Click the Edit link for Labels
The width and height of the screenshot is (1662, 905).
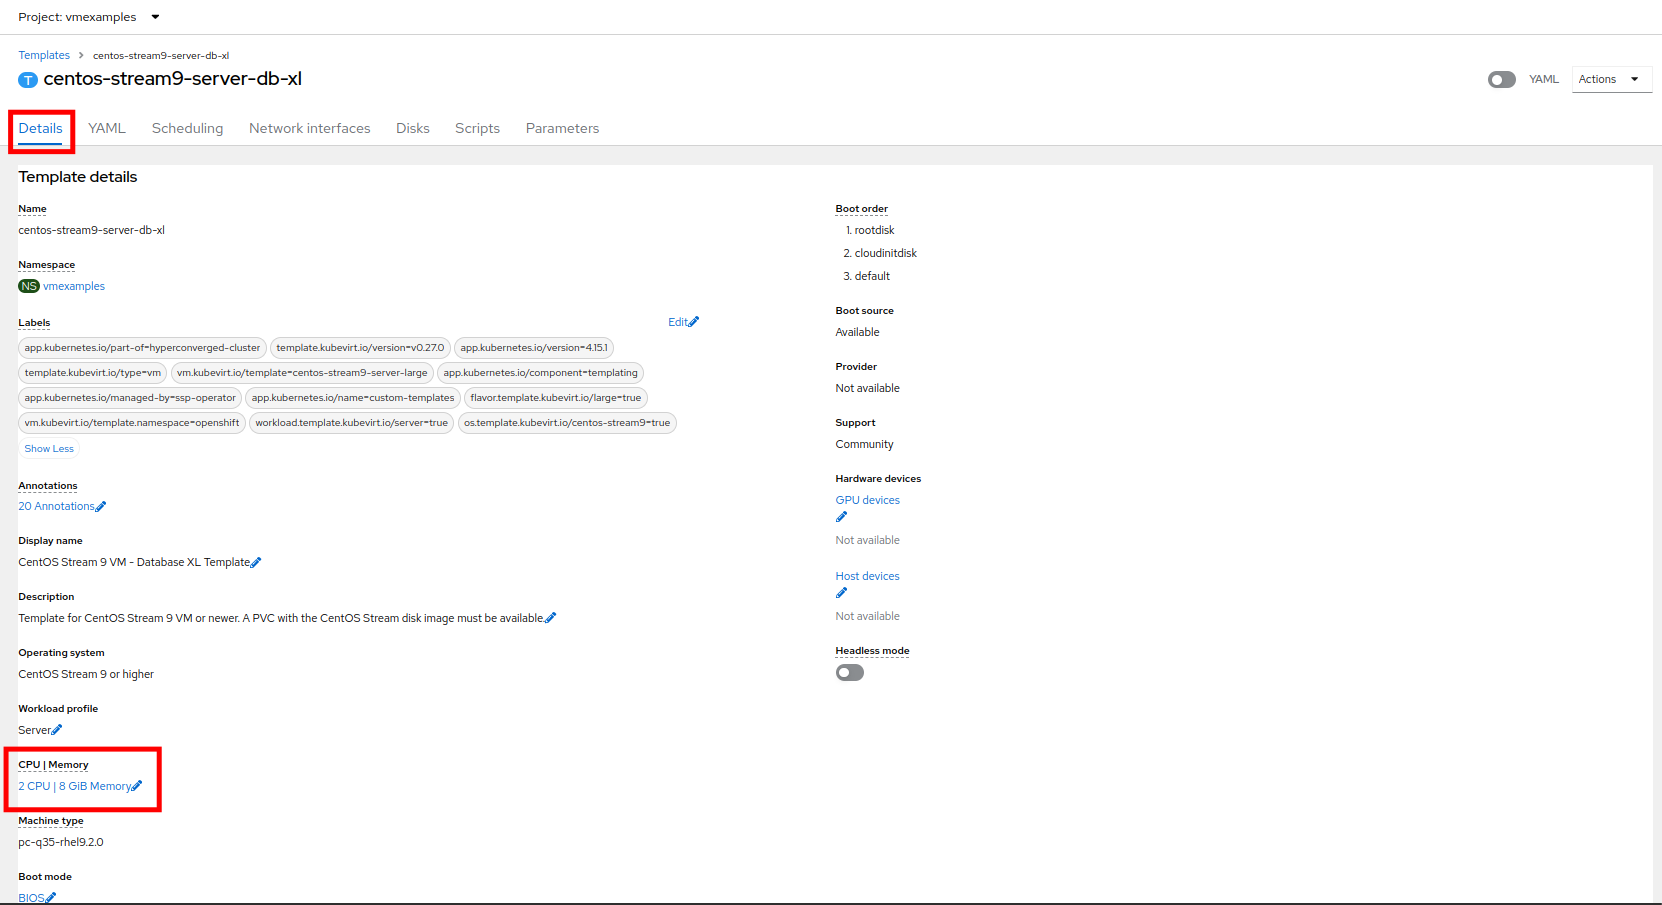678,322
